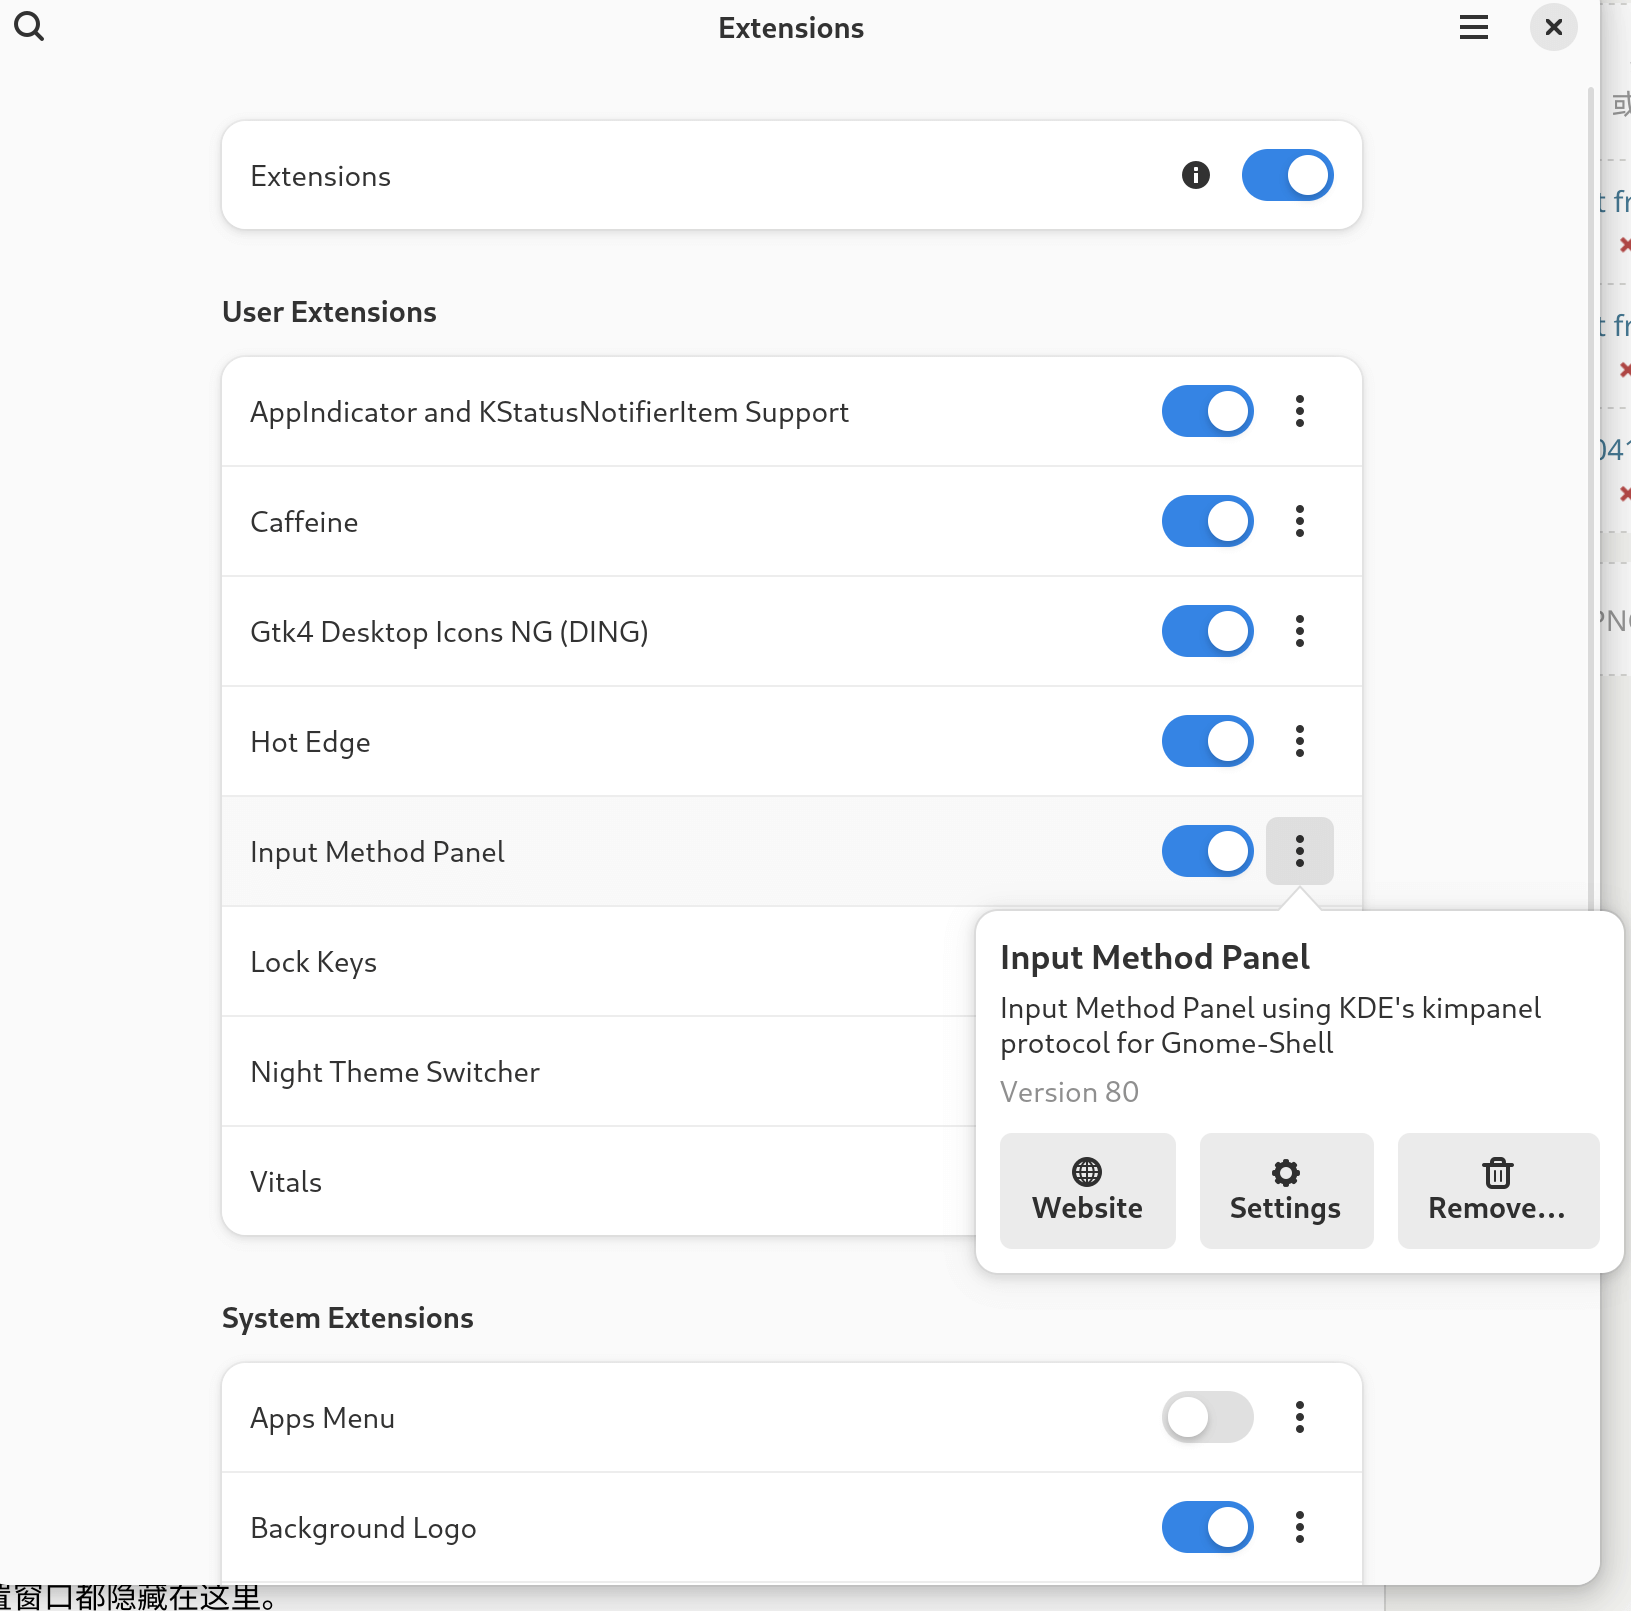Open the search icon in header
This screenshot has height=1611, width=1631.
(29, 27)
